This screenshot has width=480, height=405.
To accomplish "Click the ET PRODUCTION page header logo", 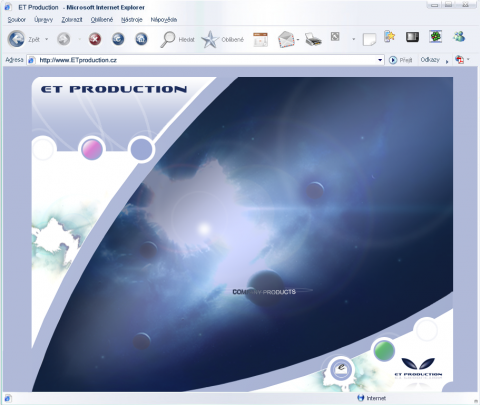I will click(x=114, y=89).
